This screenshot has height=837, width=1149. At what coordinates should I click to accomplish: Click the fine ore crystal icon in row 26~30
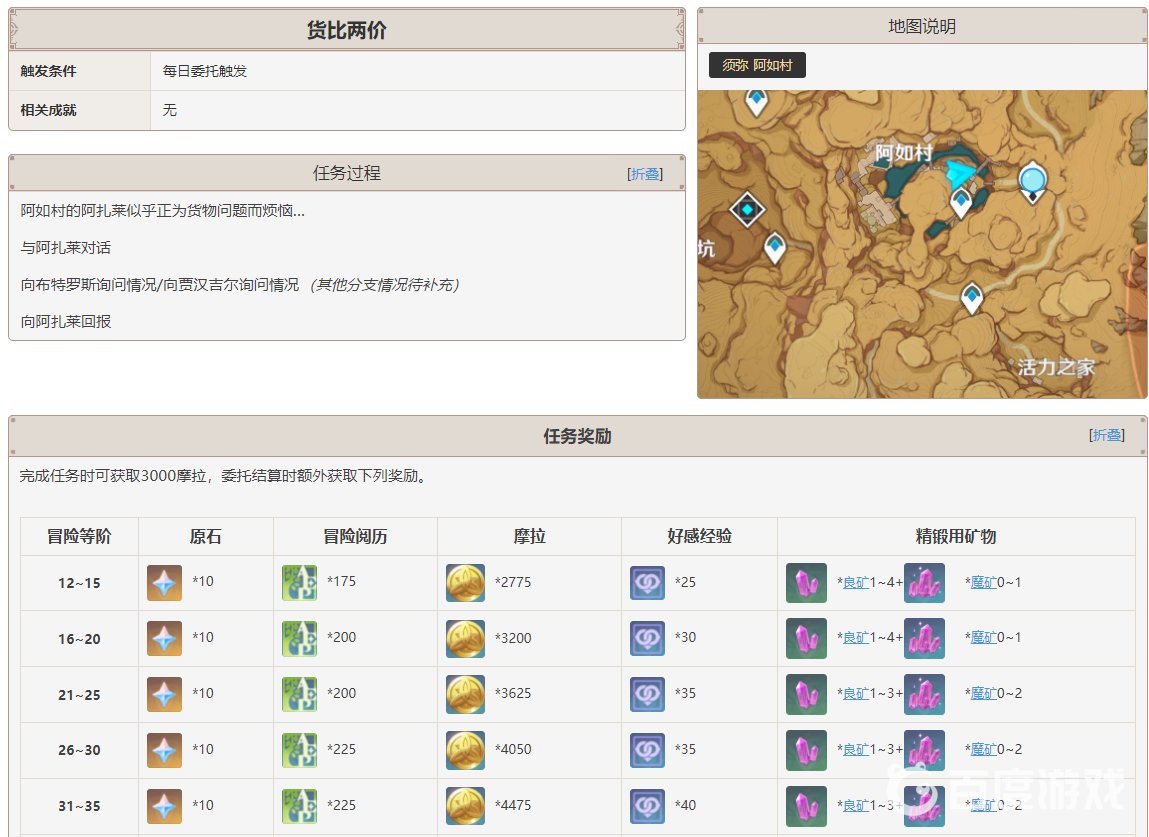[x=806, y=750]
